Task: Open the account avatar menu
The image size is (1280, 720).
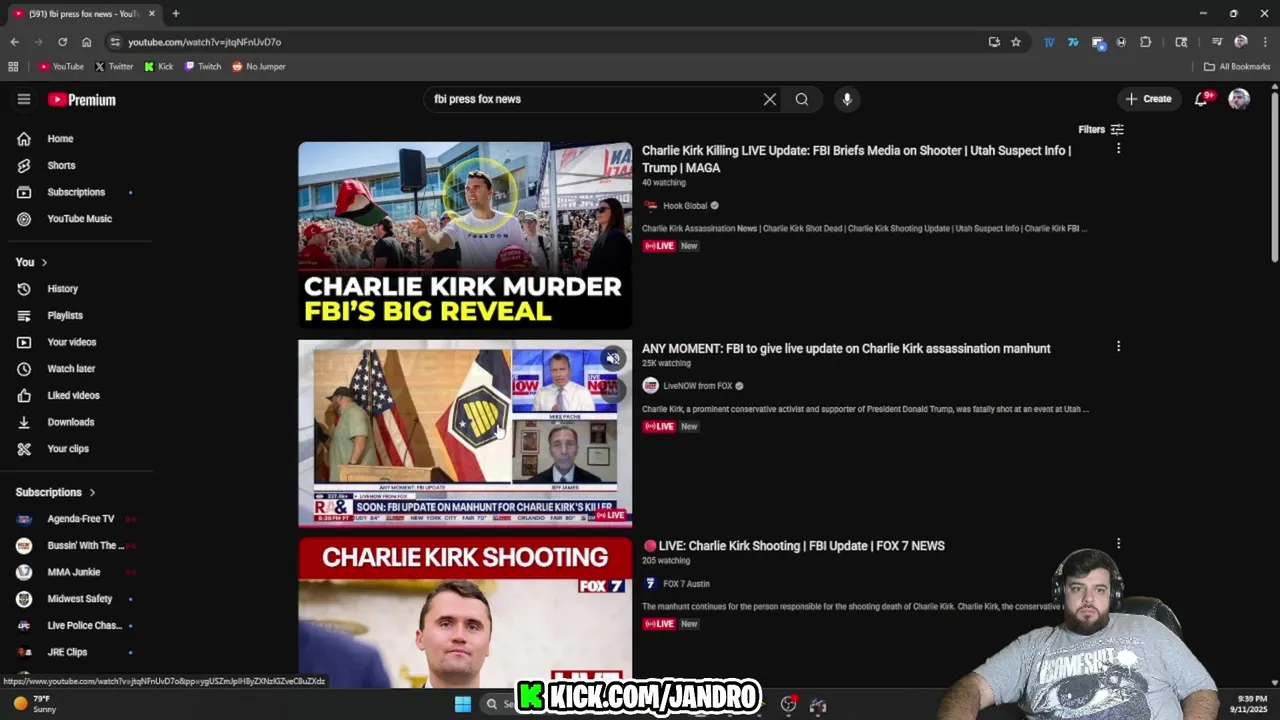Action: [x=1239, y=99]
